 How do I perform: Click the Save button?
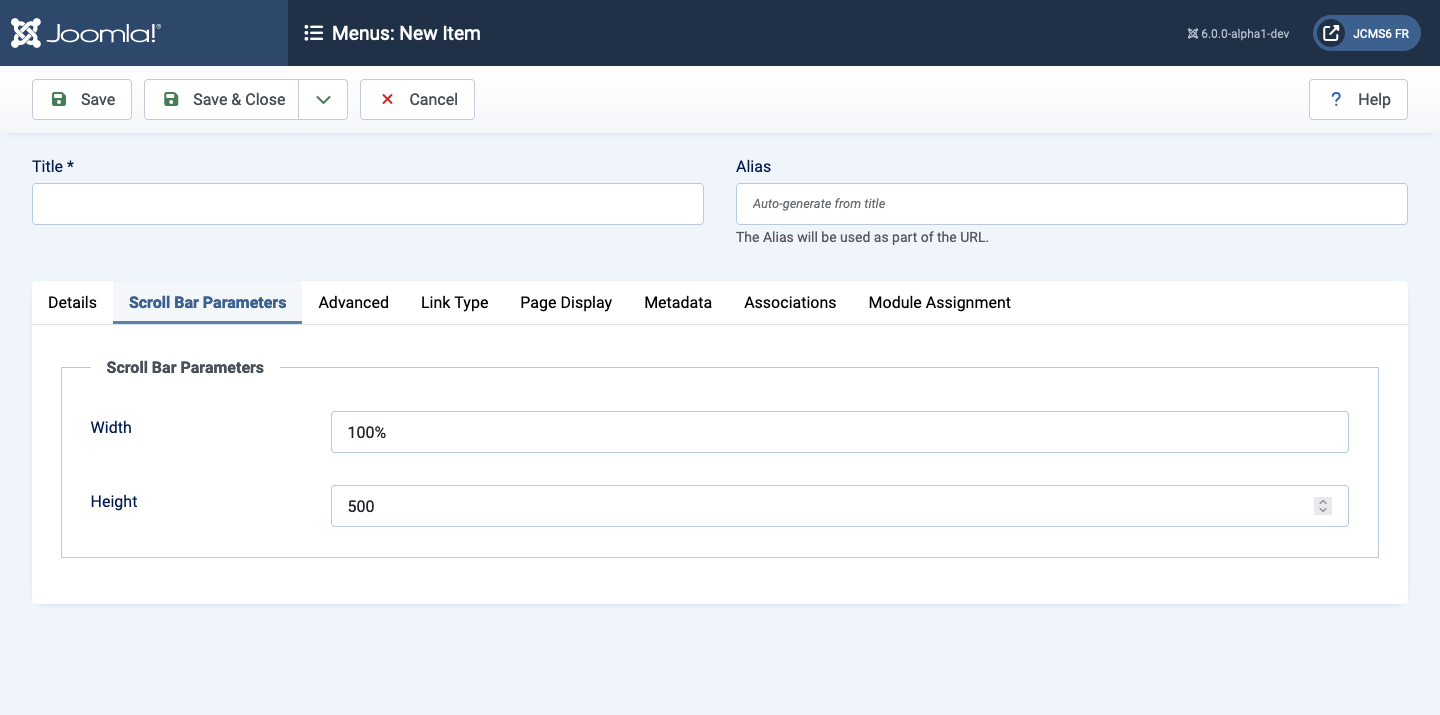82,99
